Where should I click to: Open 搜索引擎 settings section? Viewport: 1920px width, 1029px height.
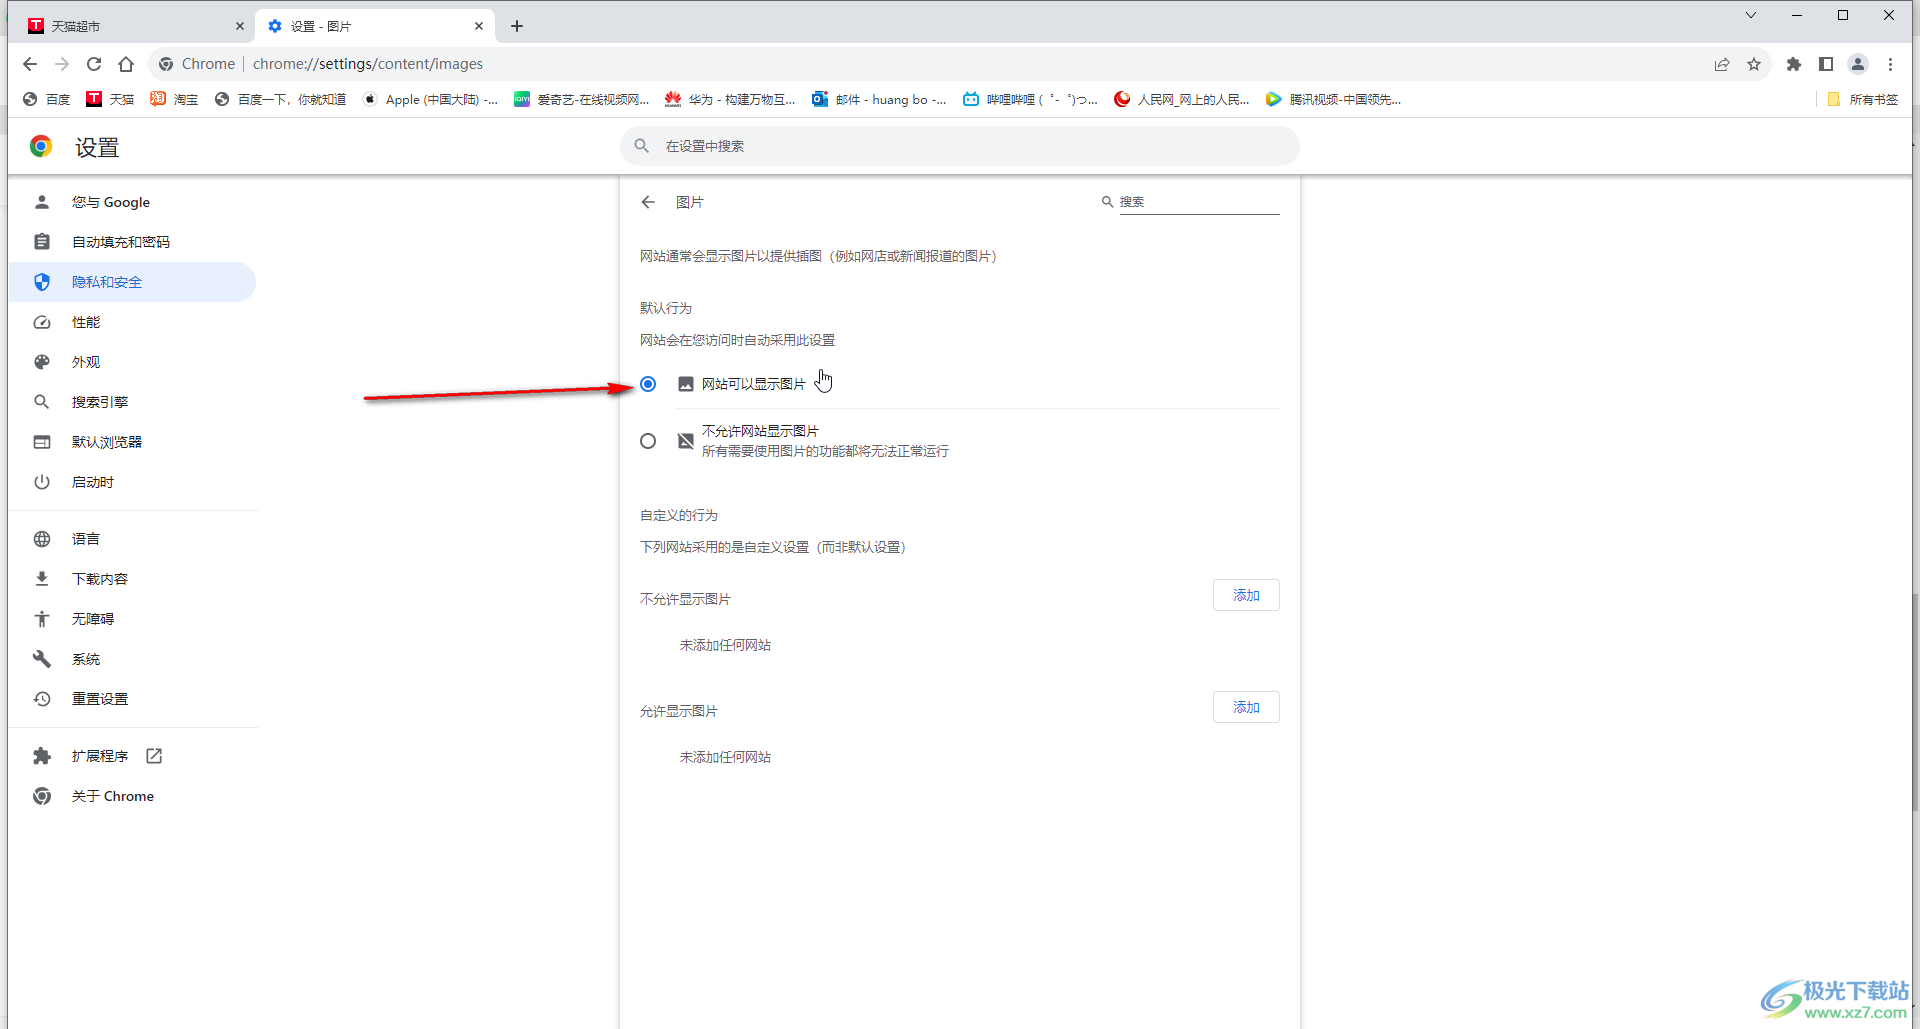tap(132, 402)
